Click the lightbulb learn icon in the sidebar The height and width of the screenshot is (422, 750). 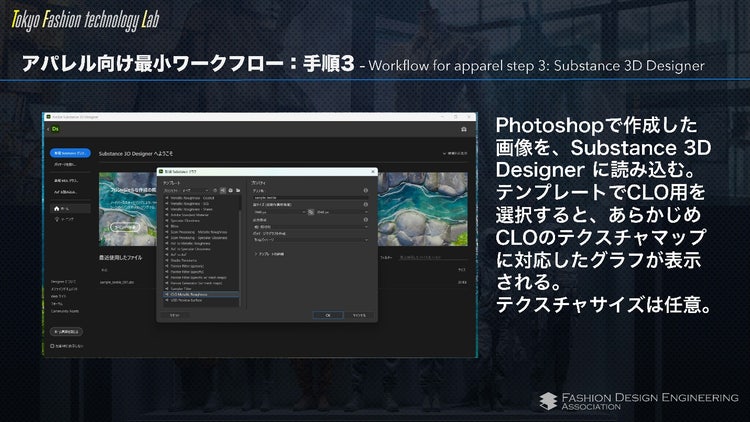(57, 218)
